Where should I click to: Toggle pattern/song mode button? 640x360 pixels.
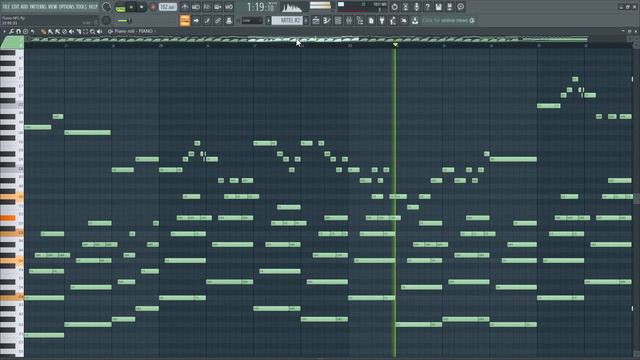(x=120, y=7)
